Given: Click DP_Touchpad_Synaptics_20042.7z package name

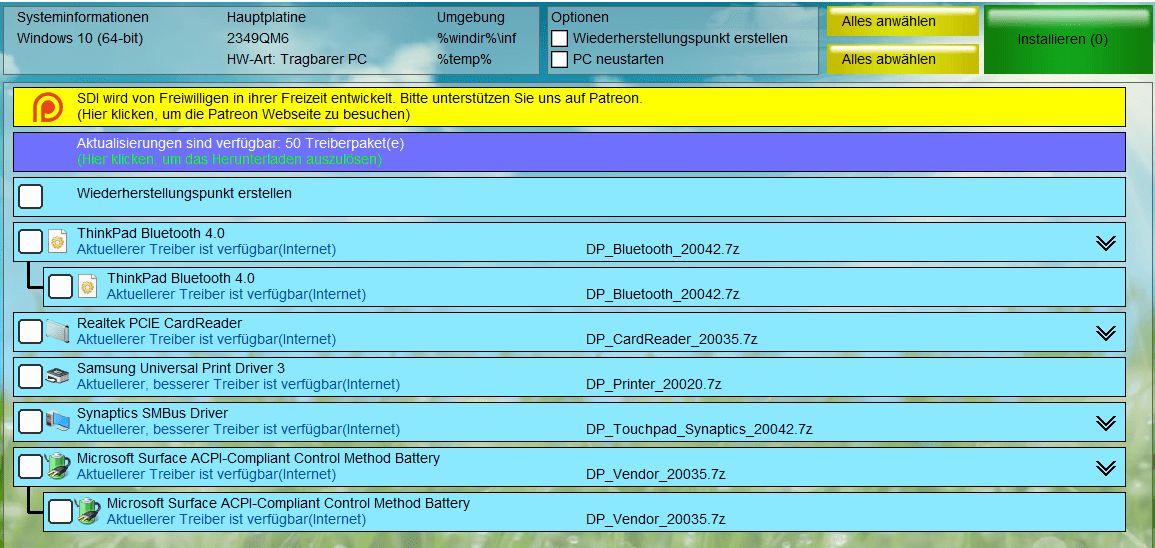Looking at the screenshot, I should tap(699, 429).
